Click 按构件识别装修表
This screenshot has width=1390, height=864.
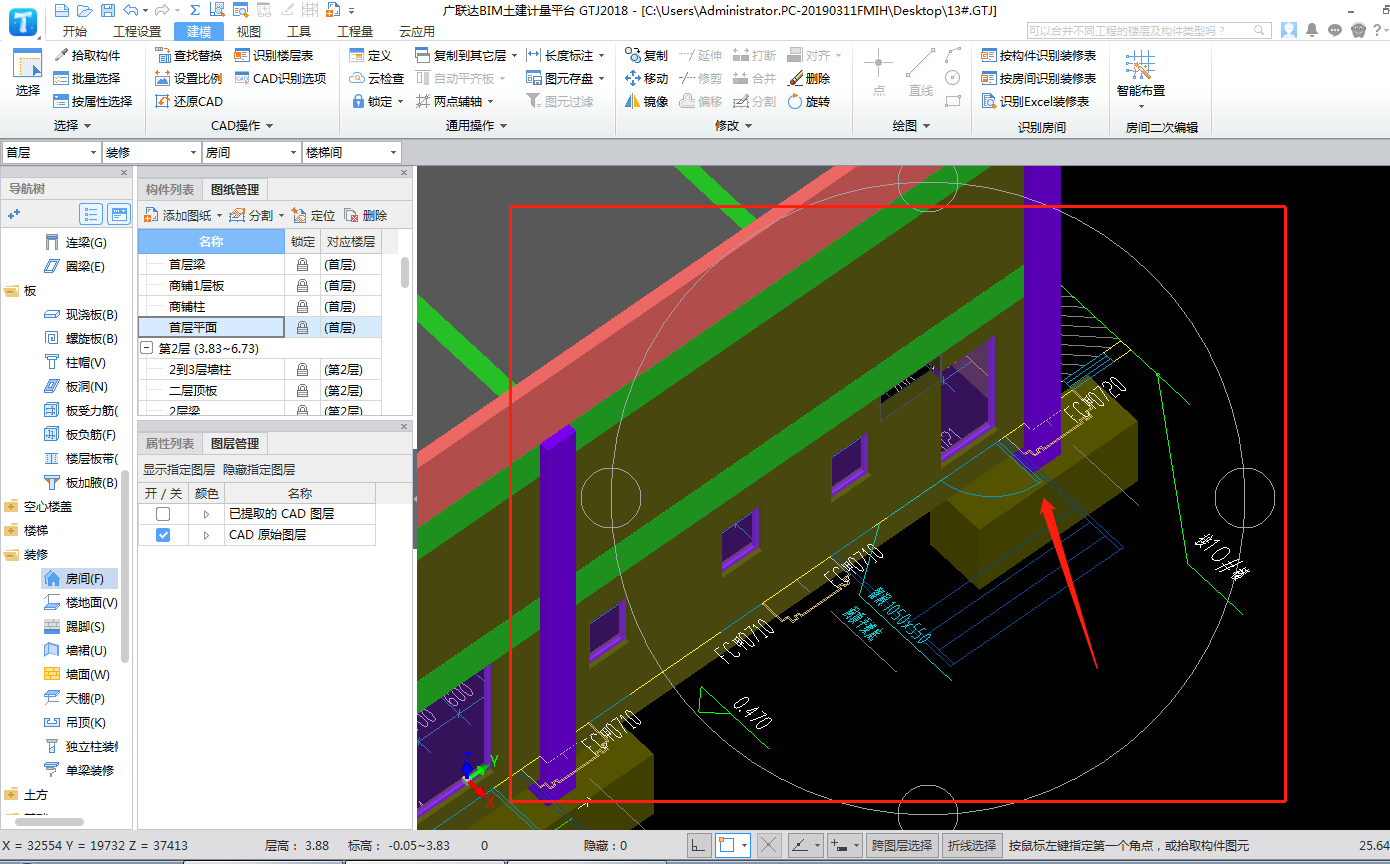pos(1038,55)
